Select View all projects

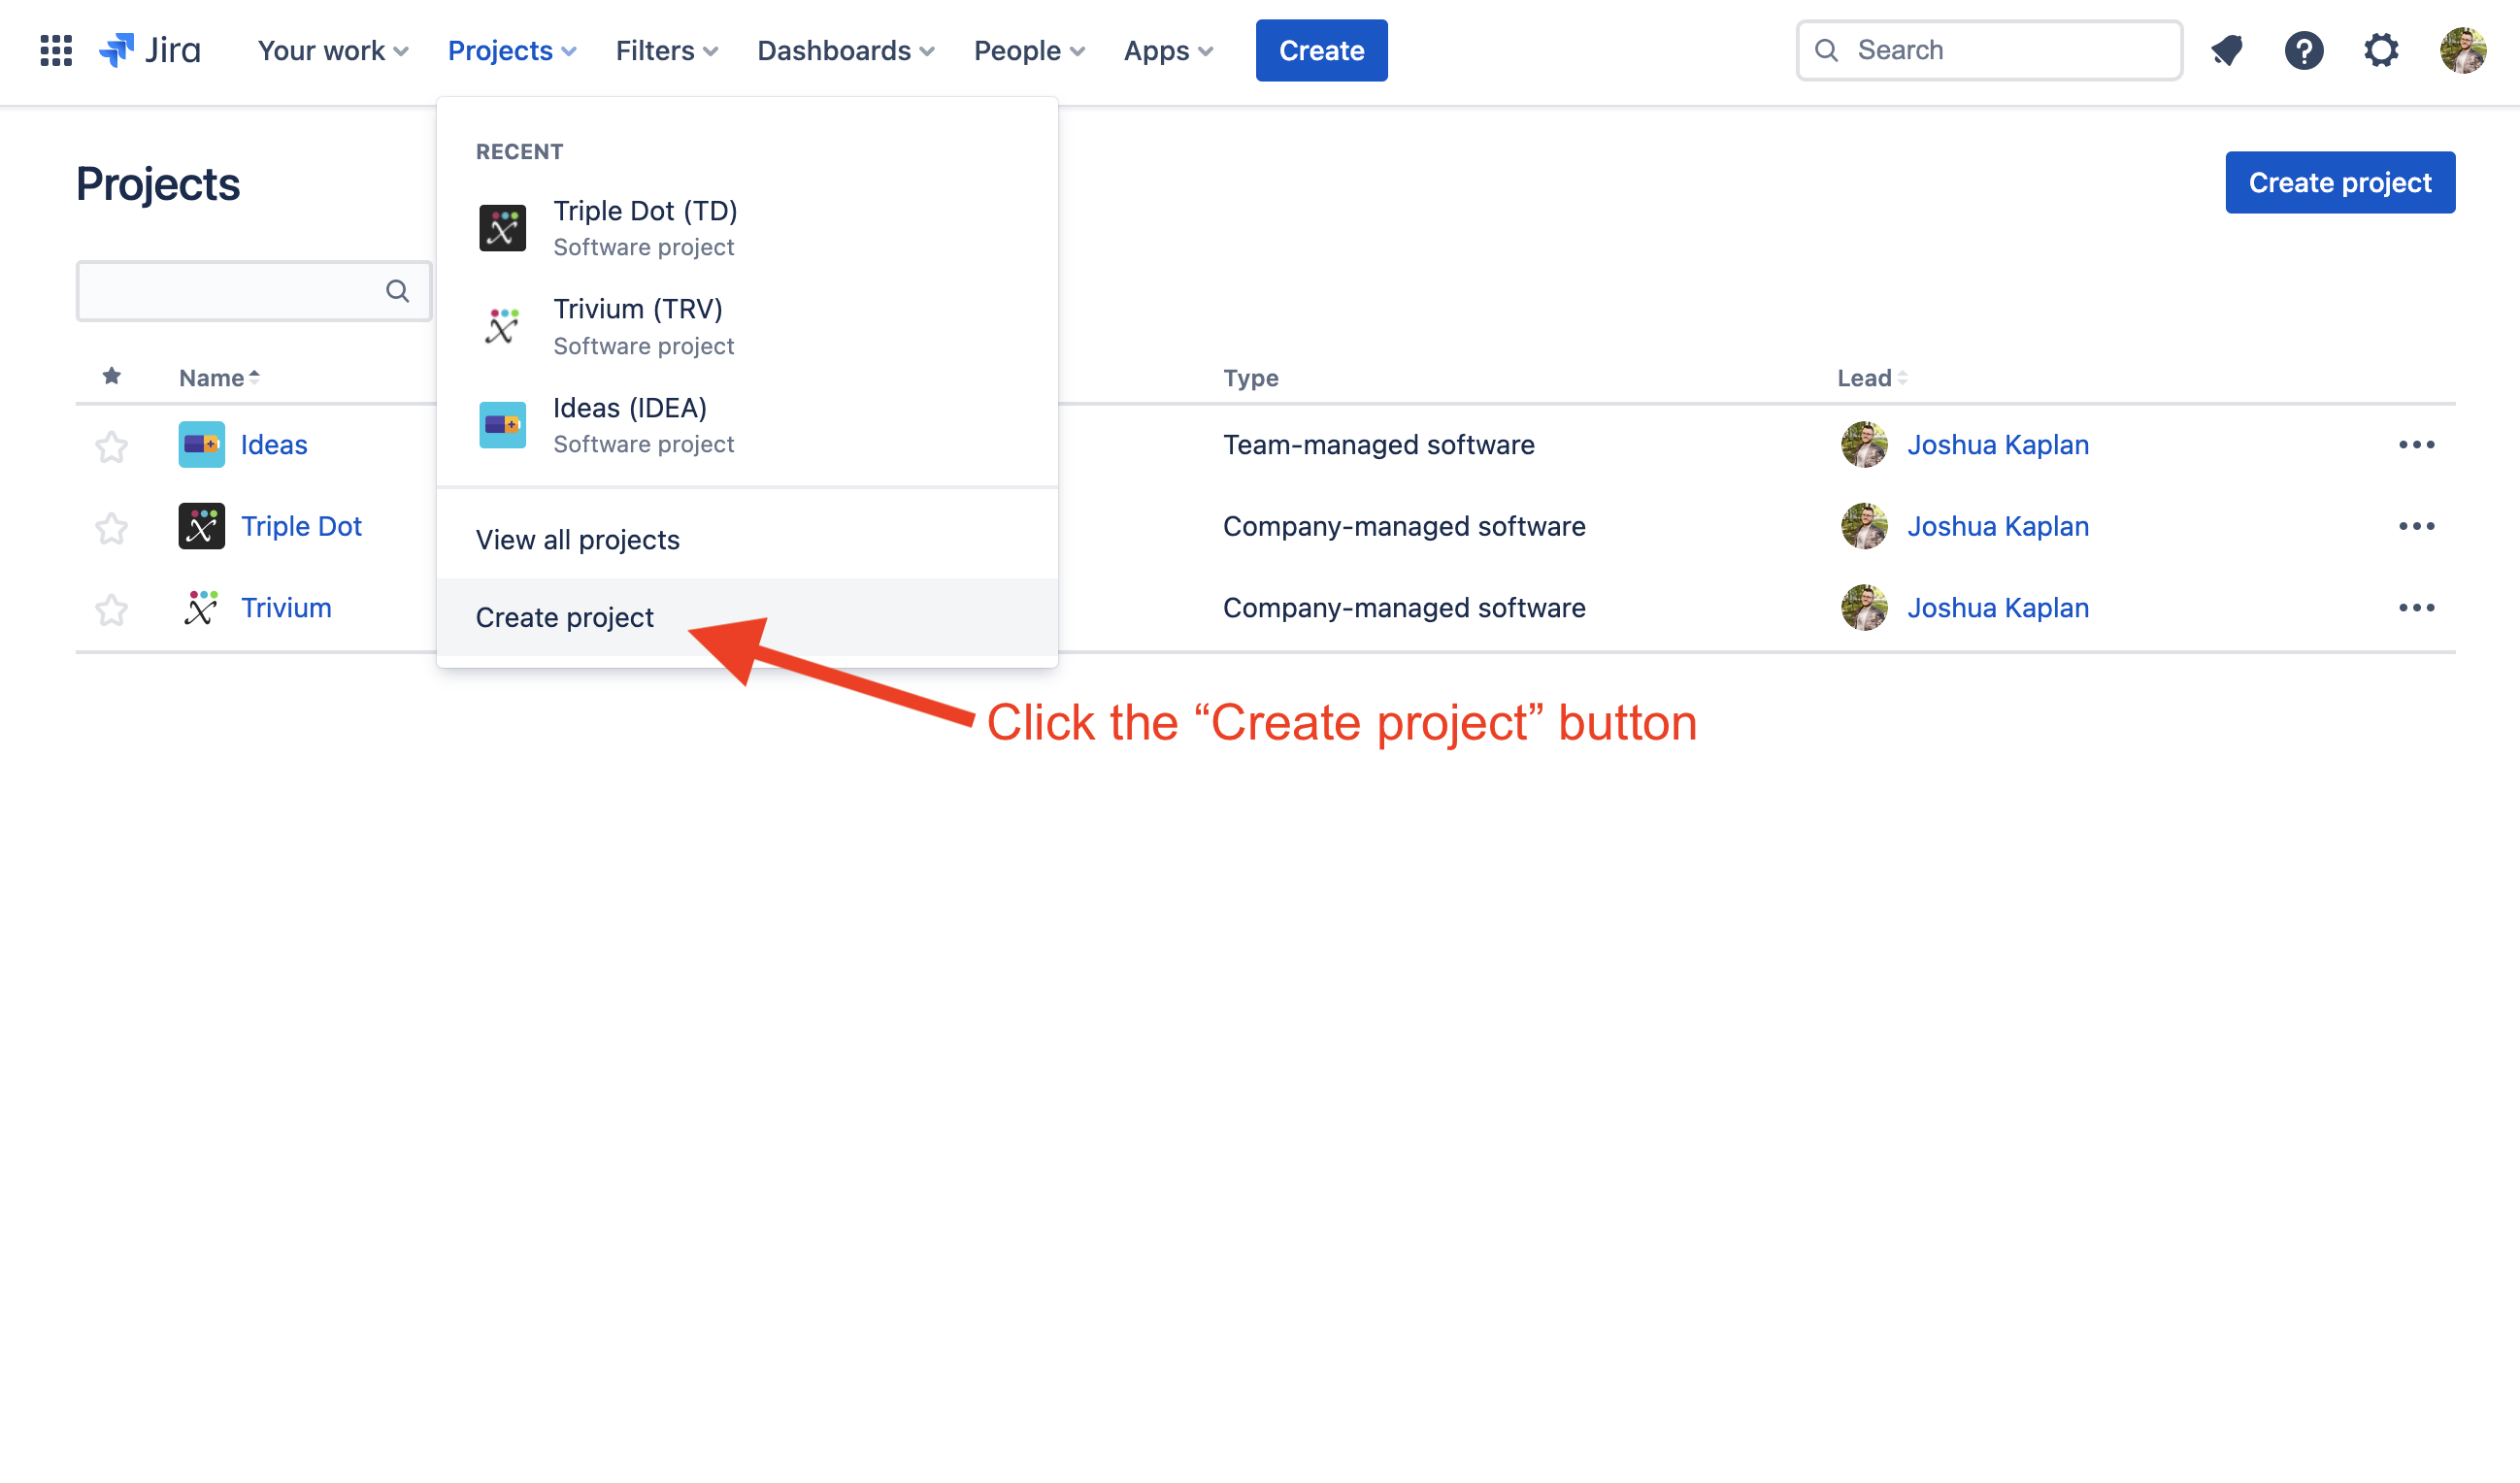tap(577, 539)
